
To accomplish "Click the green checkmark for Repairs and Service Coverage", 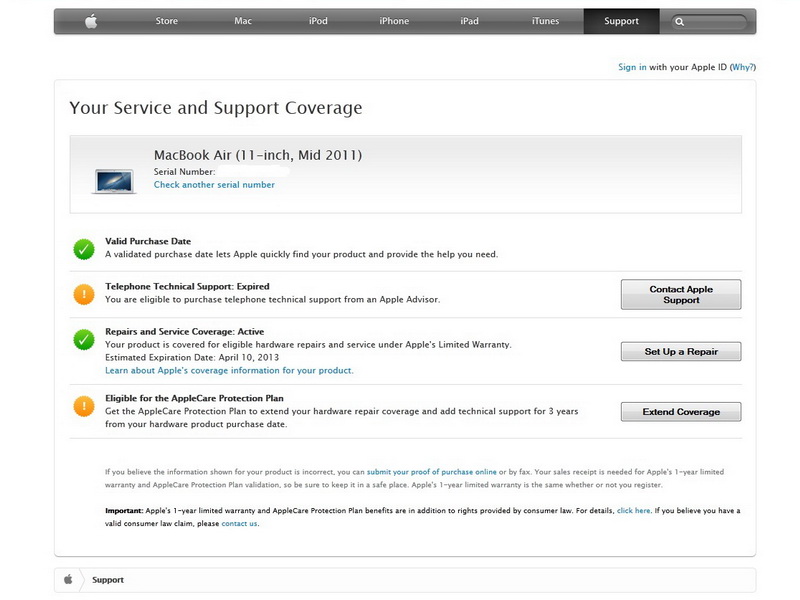I will point(84,340).
